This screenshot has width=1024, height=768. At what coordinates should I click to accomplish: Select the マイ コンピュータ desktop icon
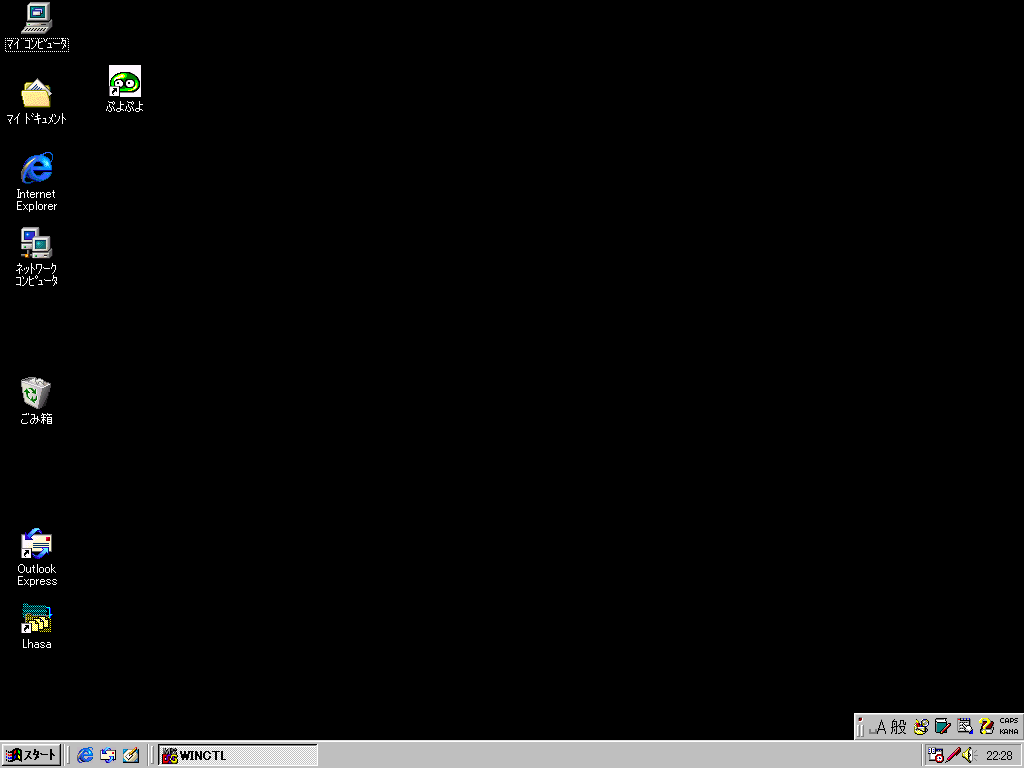pyautogui.click(x=37, y=27)
